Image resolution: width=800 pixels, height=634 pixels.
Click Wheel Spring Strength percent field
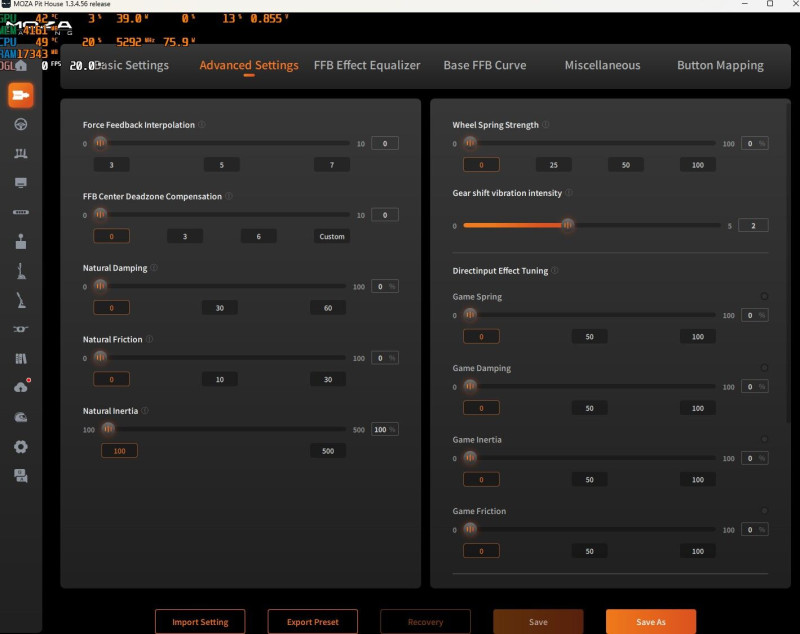[755, 144]
